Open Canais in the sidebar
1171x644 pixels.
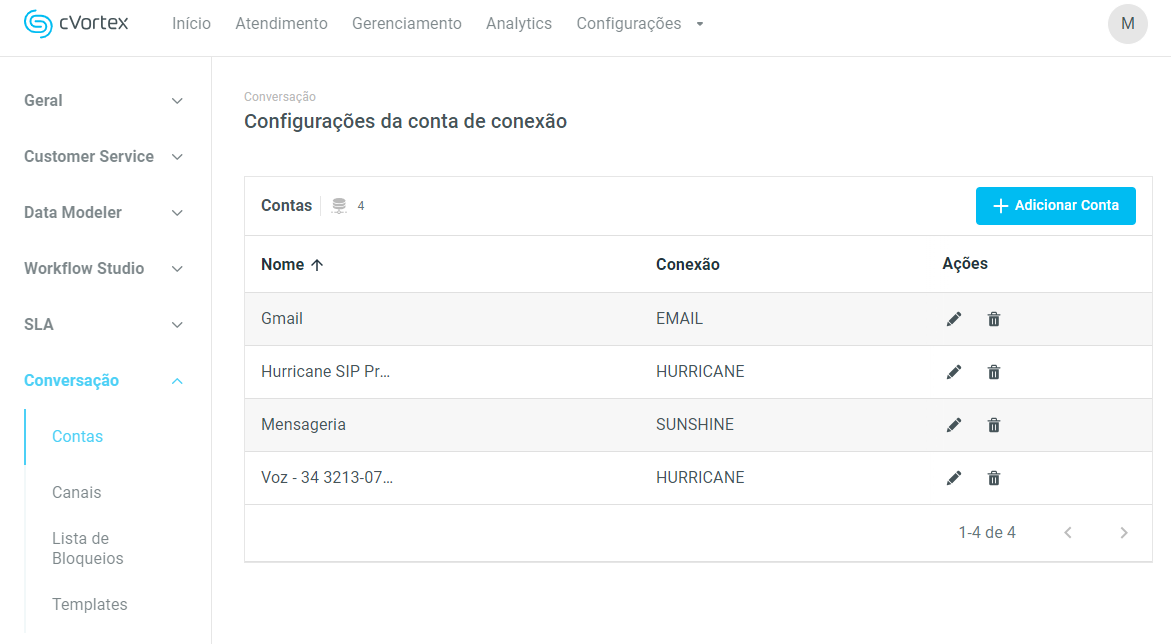coord(77,493)
